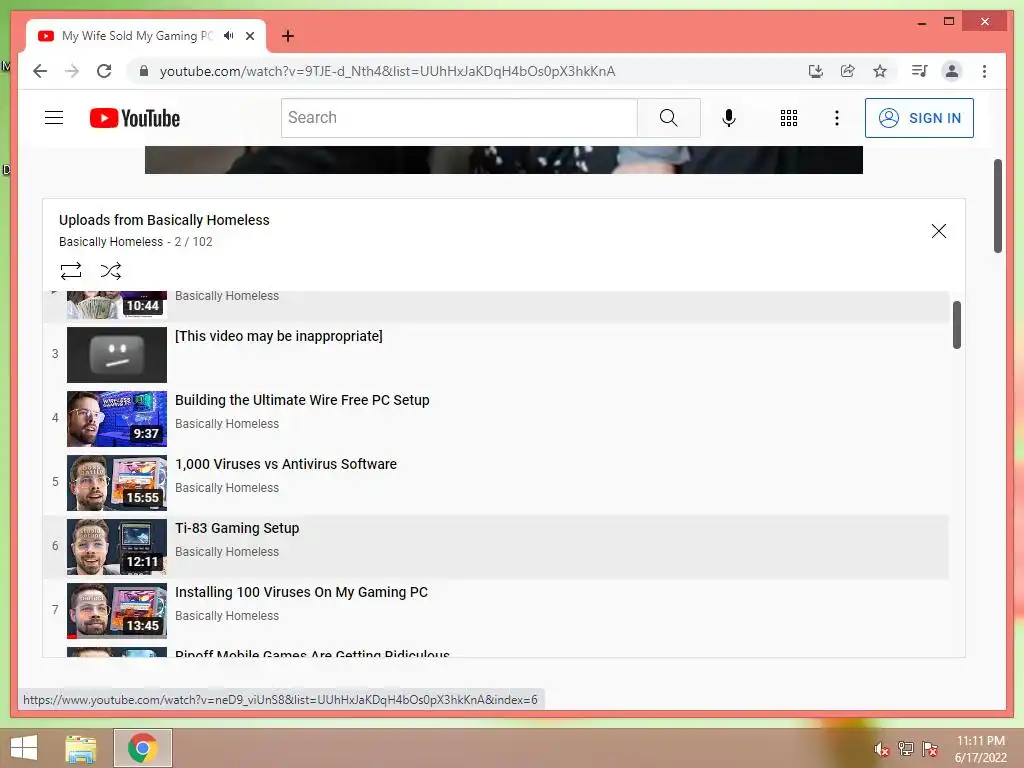Open thumbnail with 15:55 duration
The height and width of the screenshot is (768, 1024).
117,483
